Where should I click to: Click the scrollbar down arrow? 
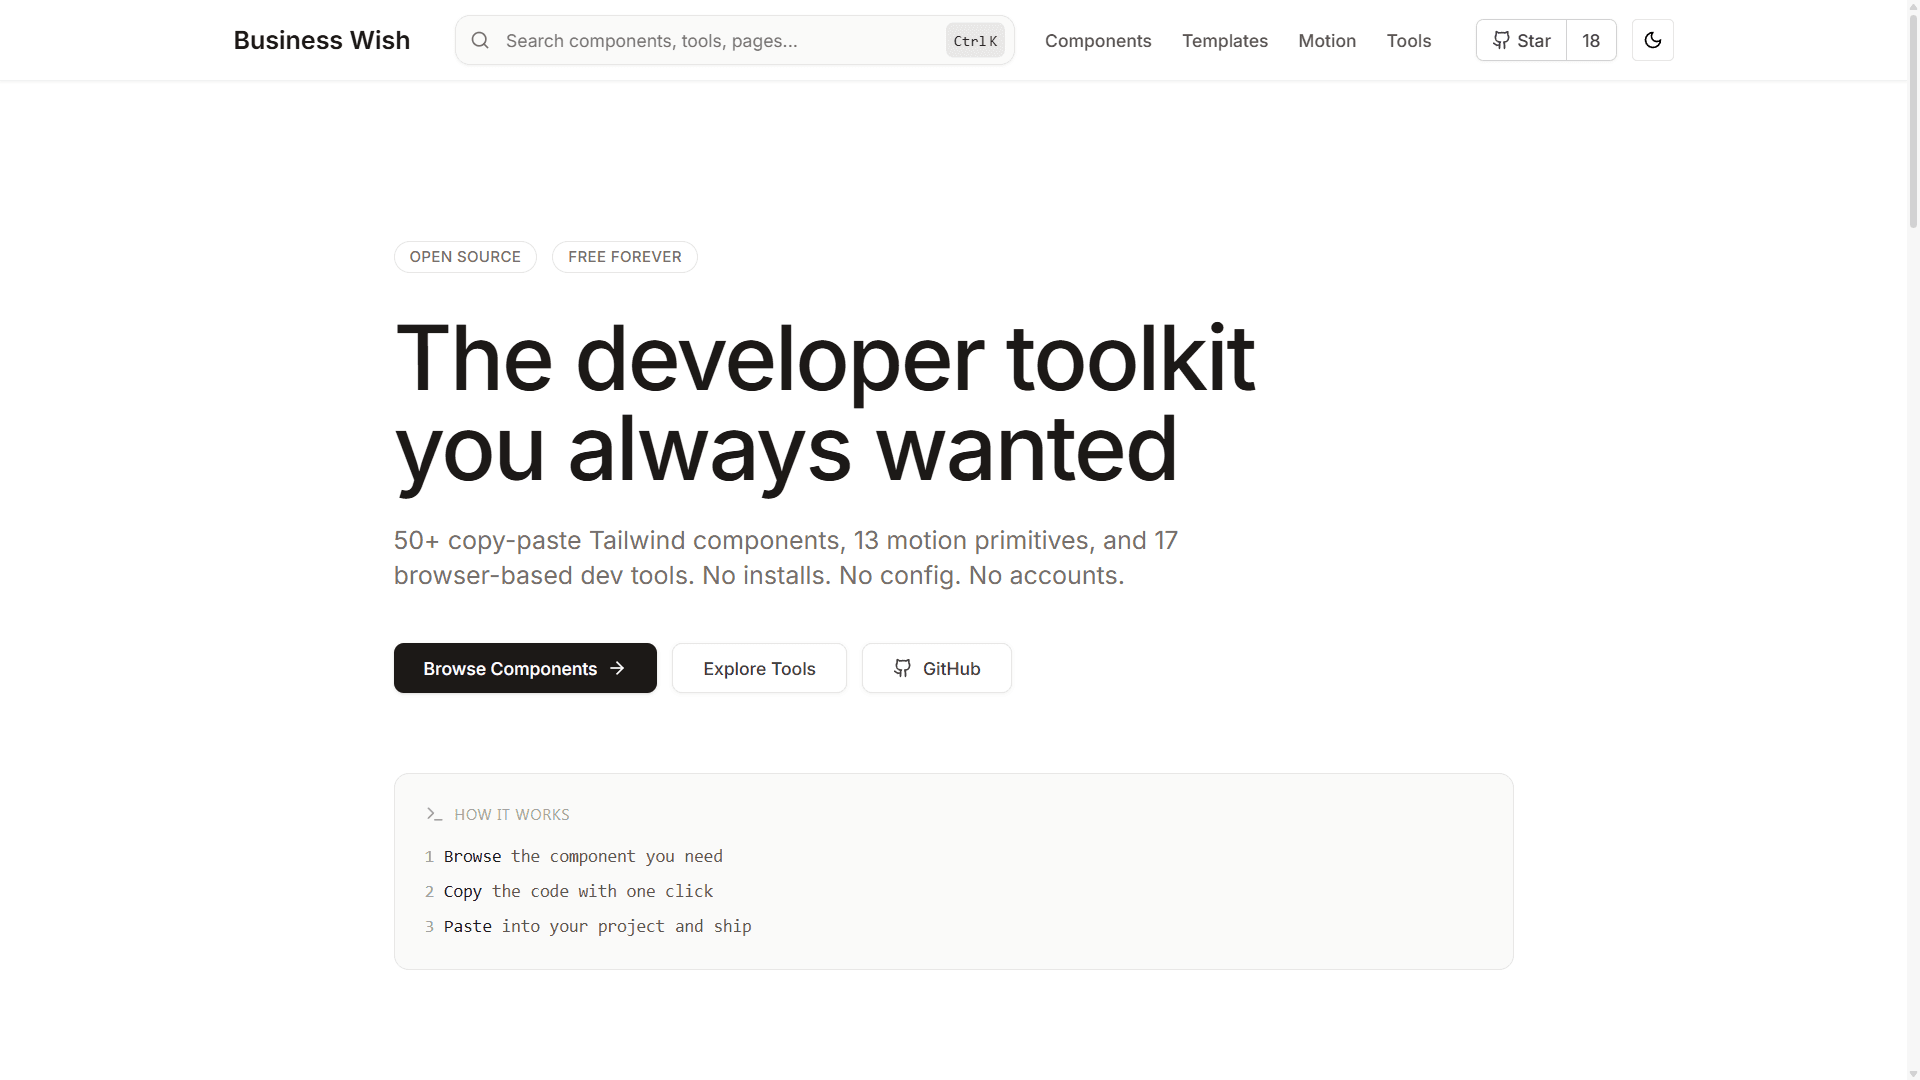[x=1913, y=1073]
